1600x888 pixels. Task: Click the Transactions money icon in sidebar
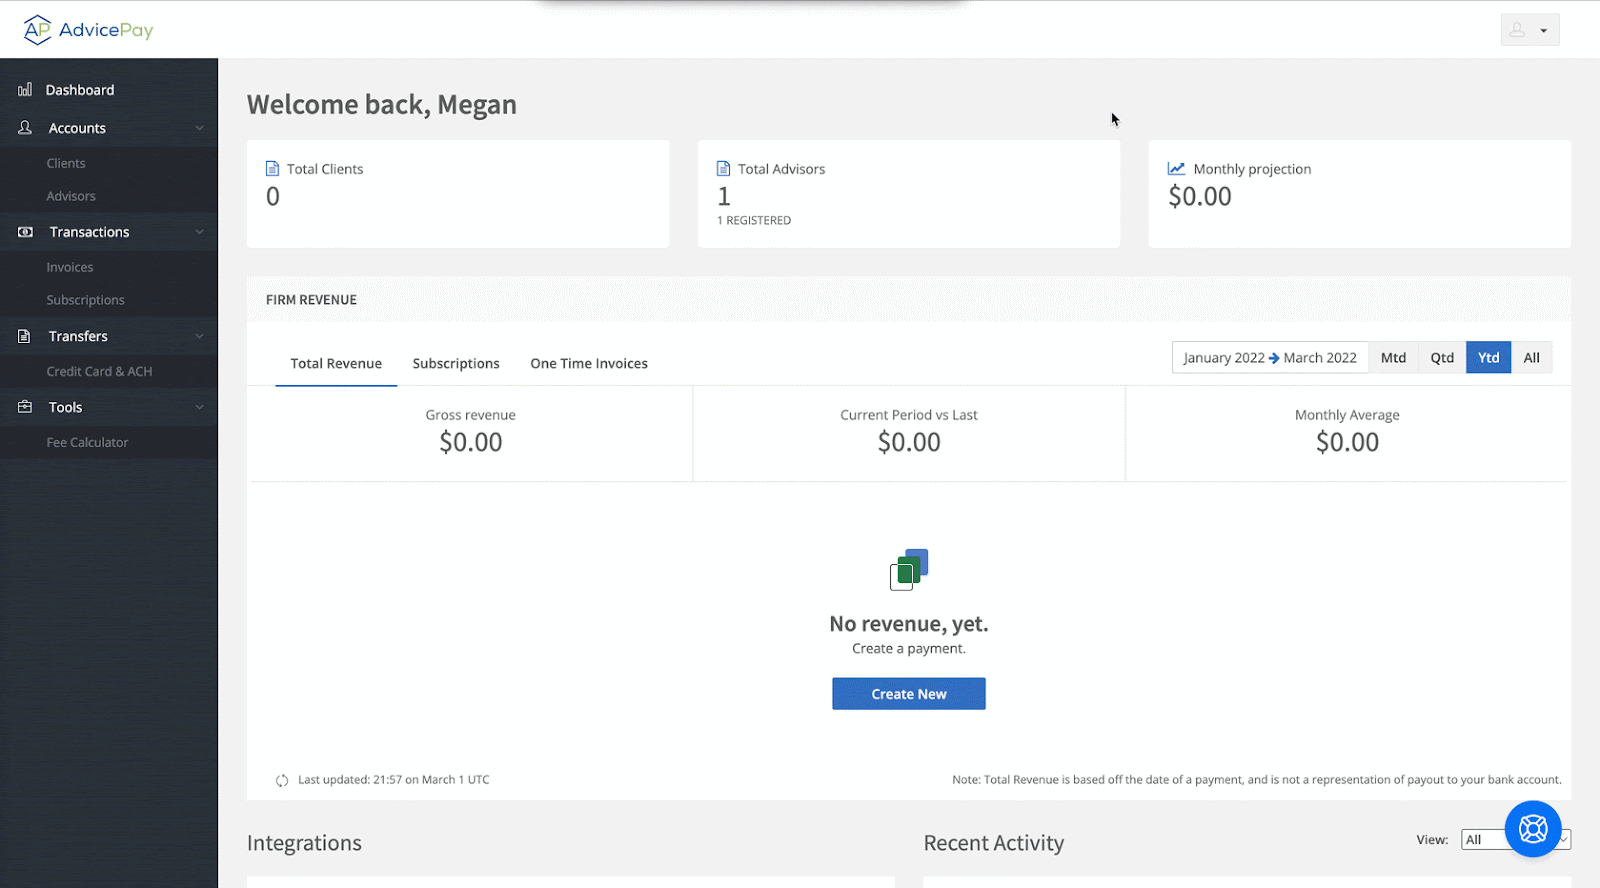[x=25, y=232]
